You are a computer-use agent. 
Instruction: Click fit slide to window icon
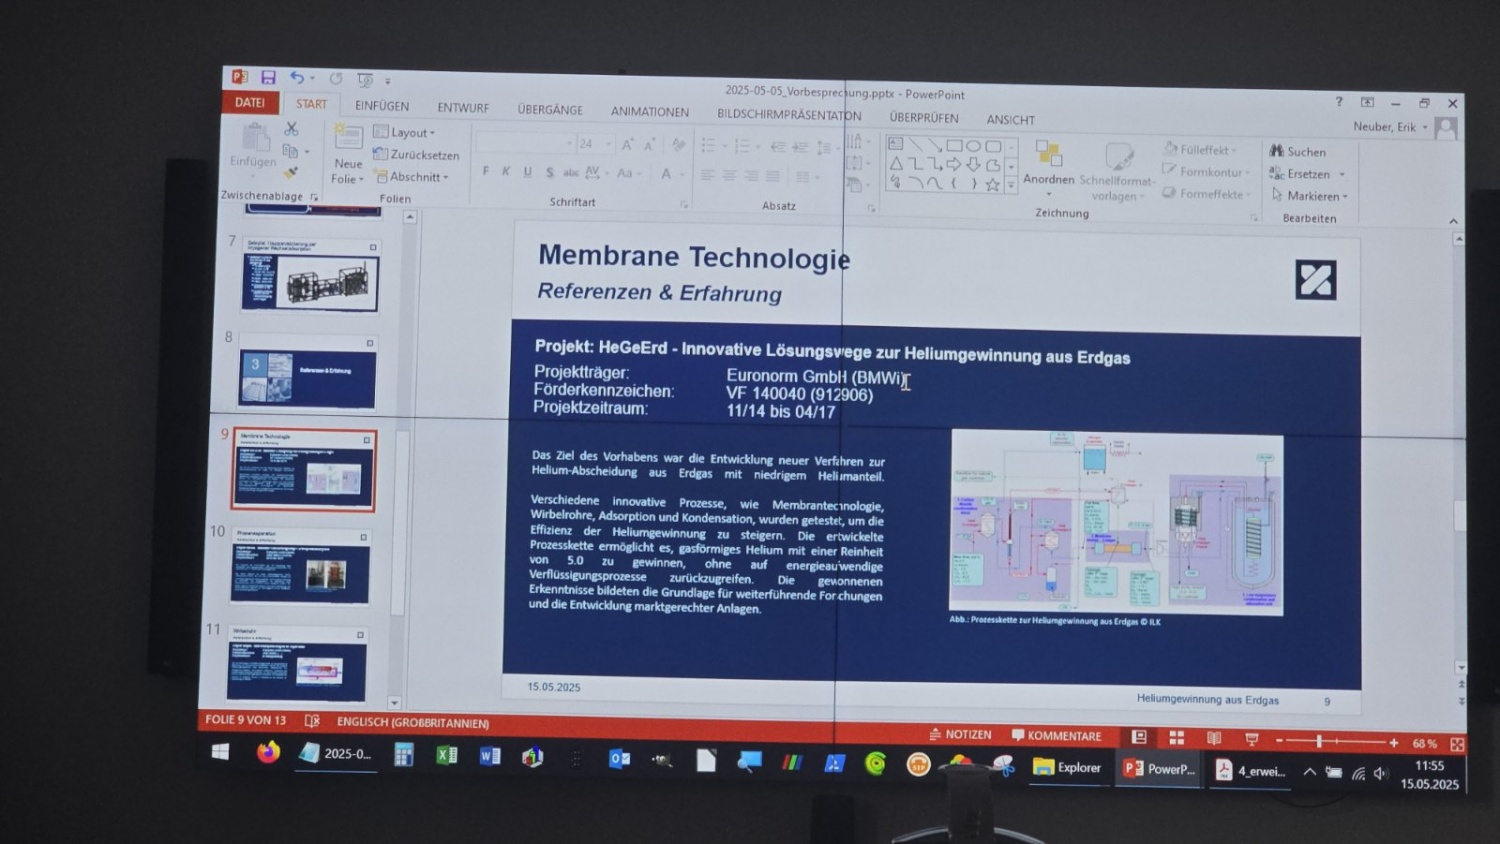[1457, 744]
